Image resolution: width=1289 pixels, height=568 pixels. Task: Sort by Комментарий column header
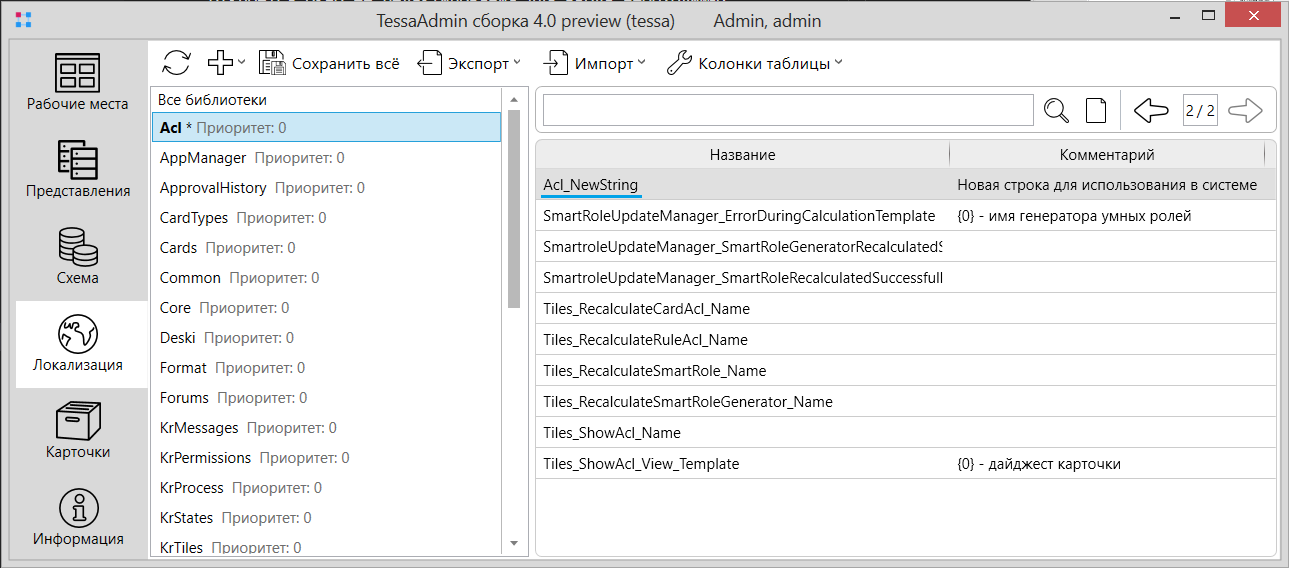1107,155
